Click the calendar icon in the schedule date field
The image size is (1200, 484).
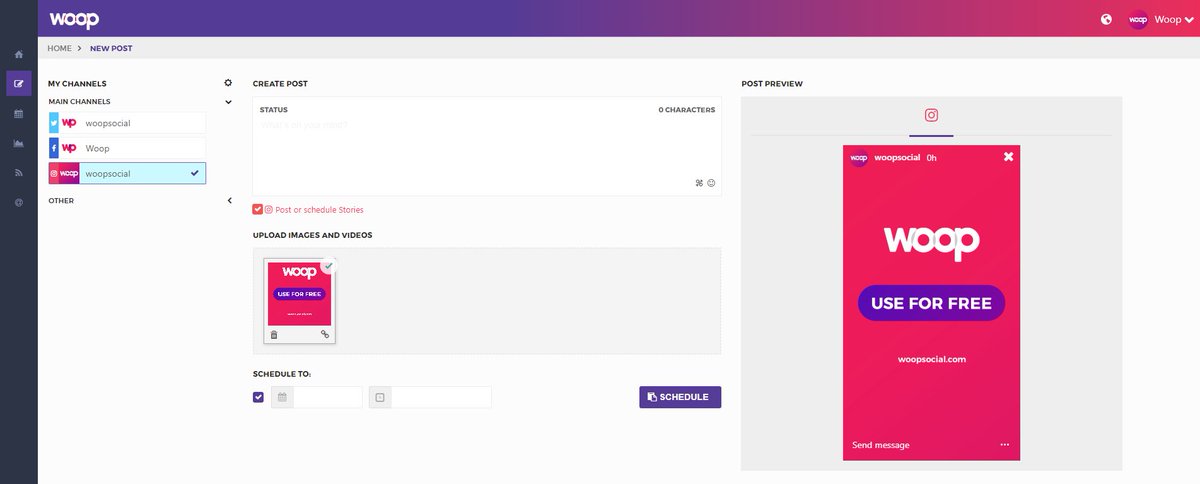click(282, 397)
